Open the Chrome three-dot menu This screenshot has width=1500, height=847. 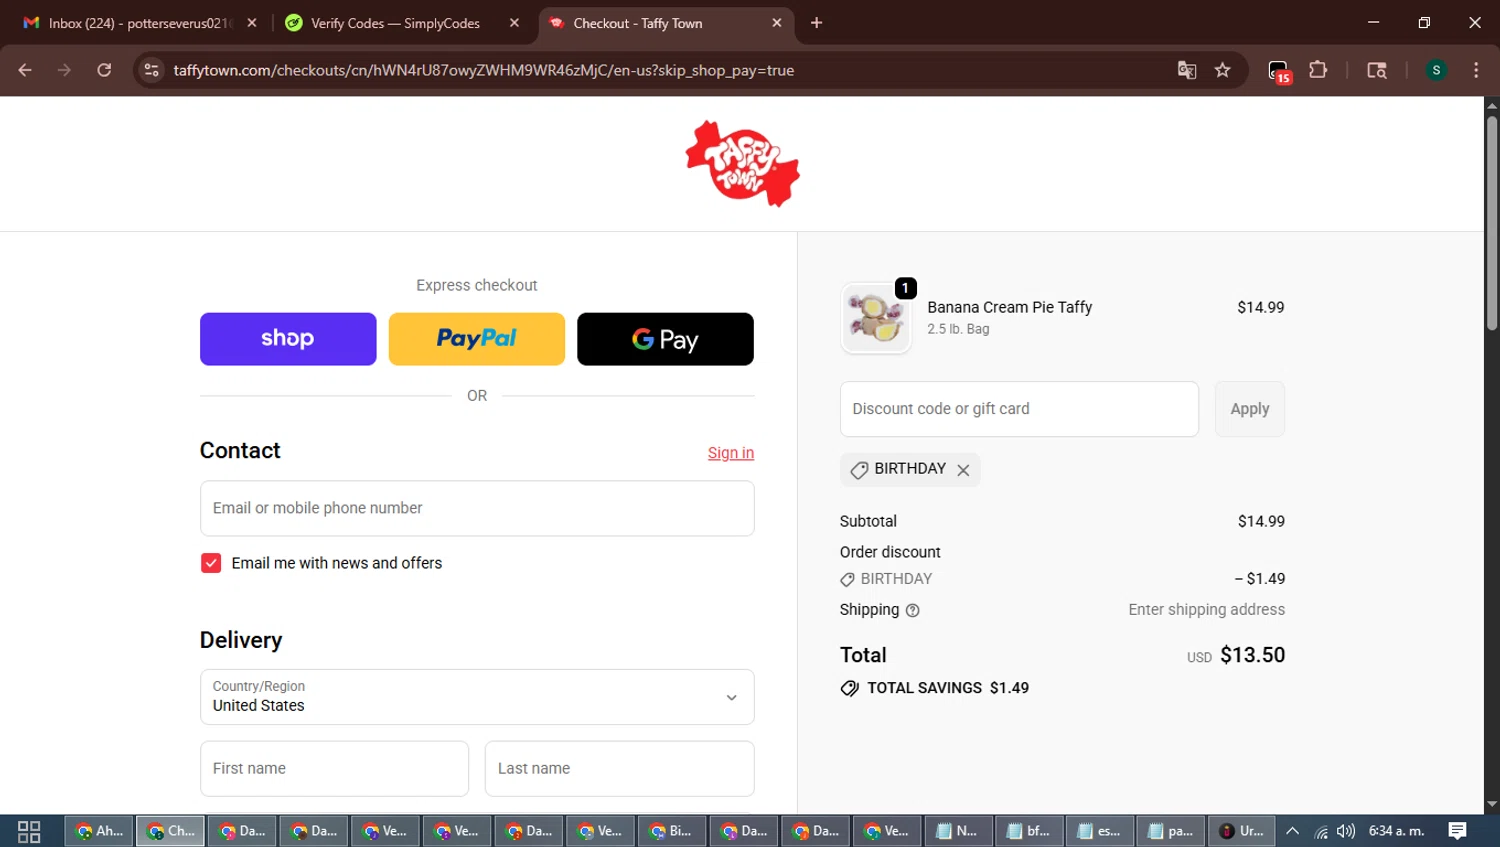(1476, 70)
